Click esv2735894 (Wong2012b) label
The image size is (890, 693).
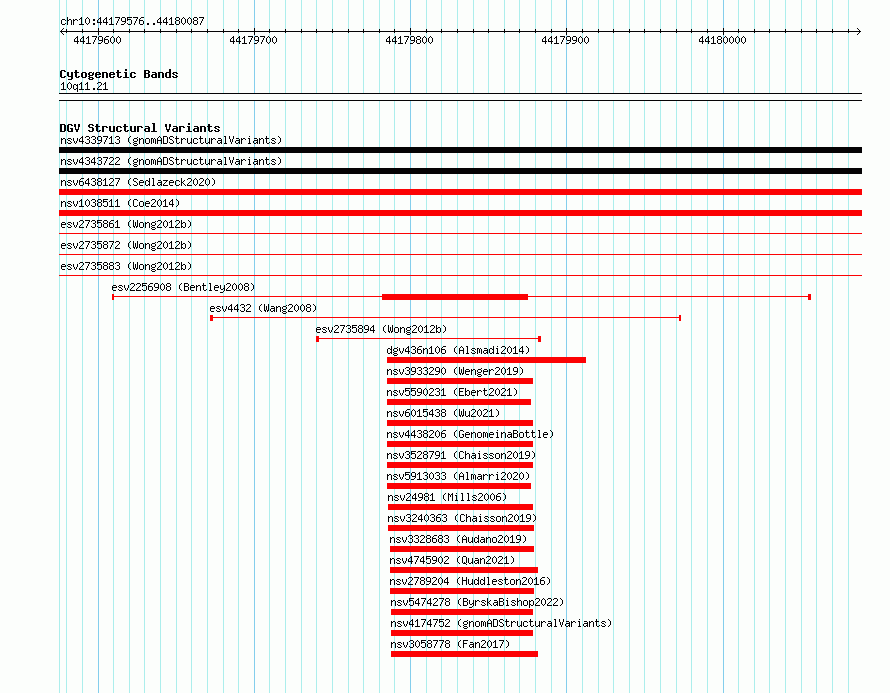tap(381, 329)
